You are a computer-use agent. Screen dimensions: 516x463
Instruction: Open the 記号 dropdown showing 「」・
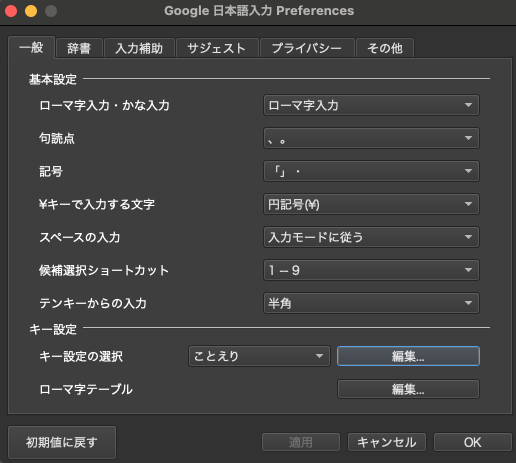tap(371, 171)
